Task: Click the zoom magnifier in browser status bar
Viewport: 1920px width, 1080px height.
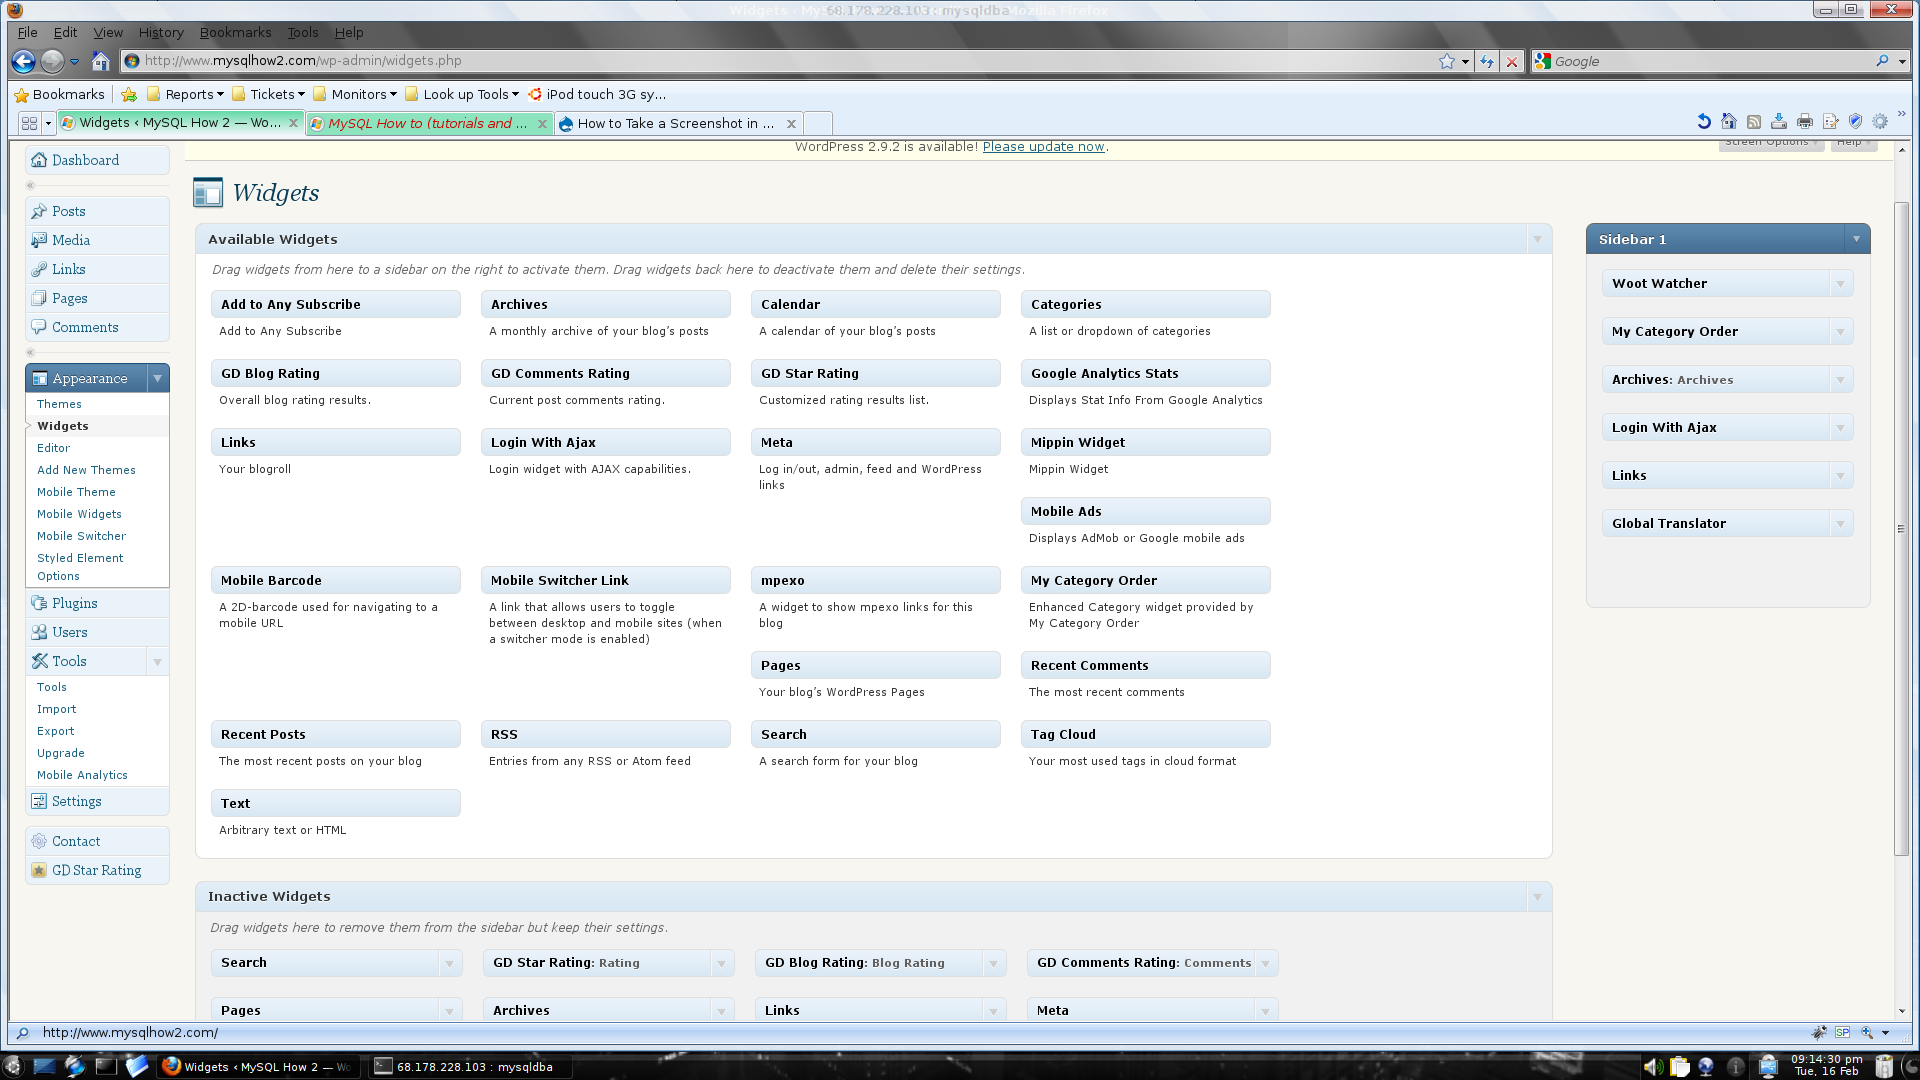Action: click(x=1866, y=1032)
